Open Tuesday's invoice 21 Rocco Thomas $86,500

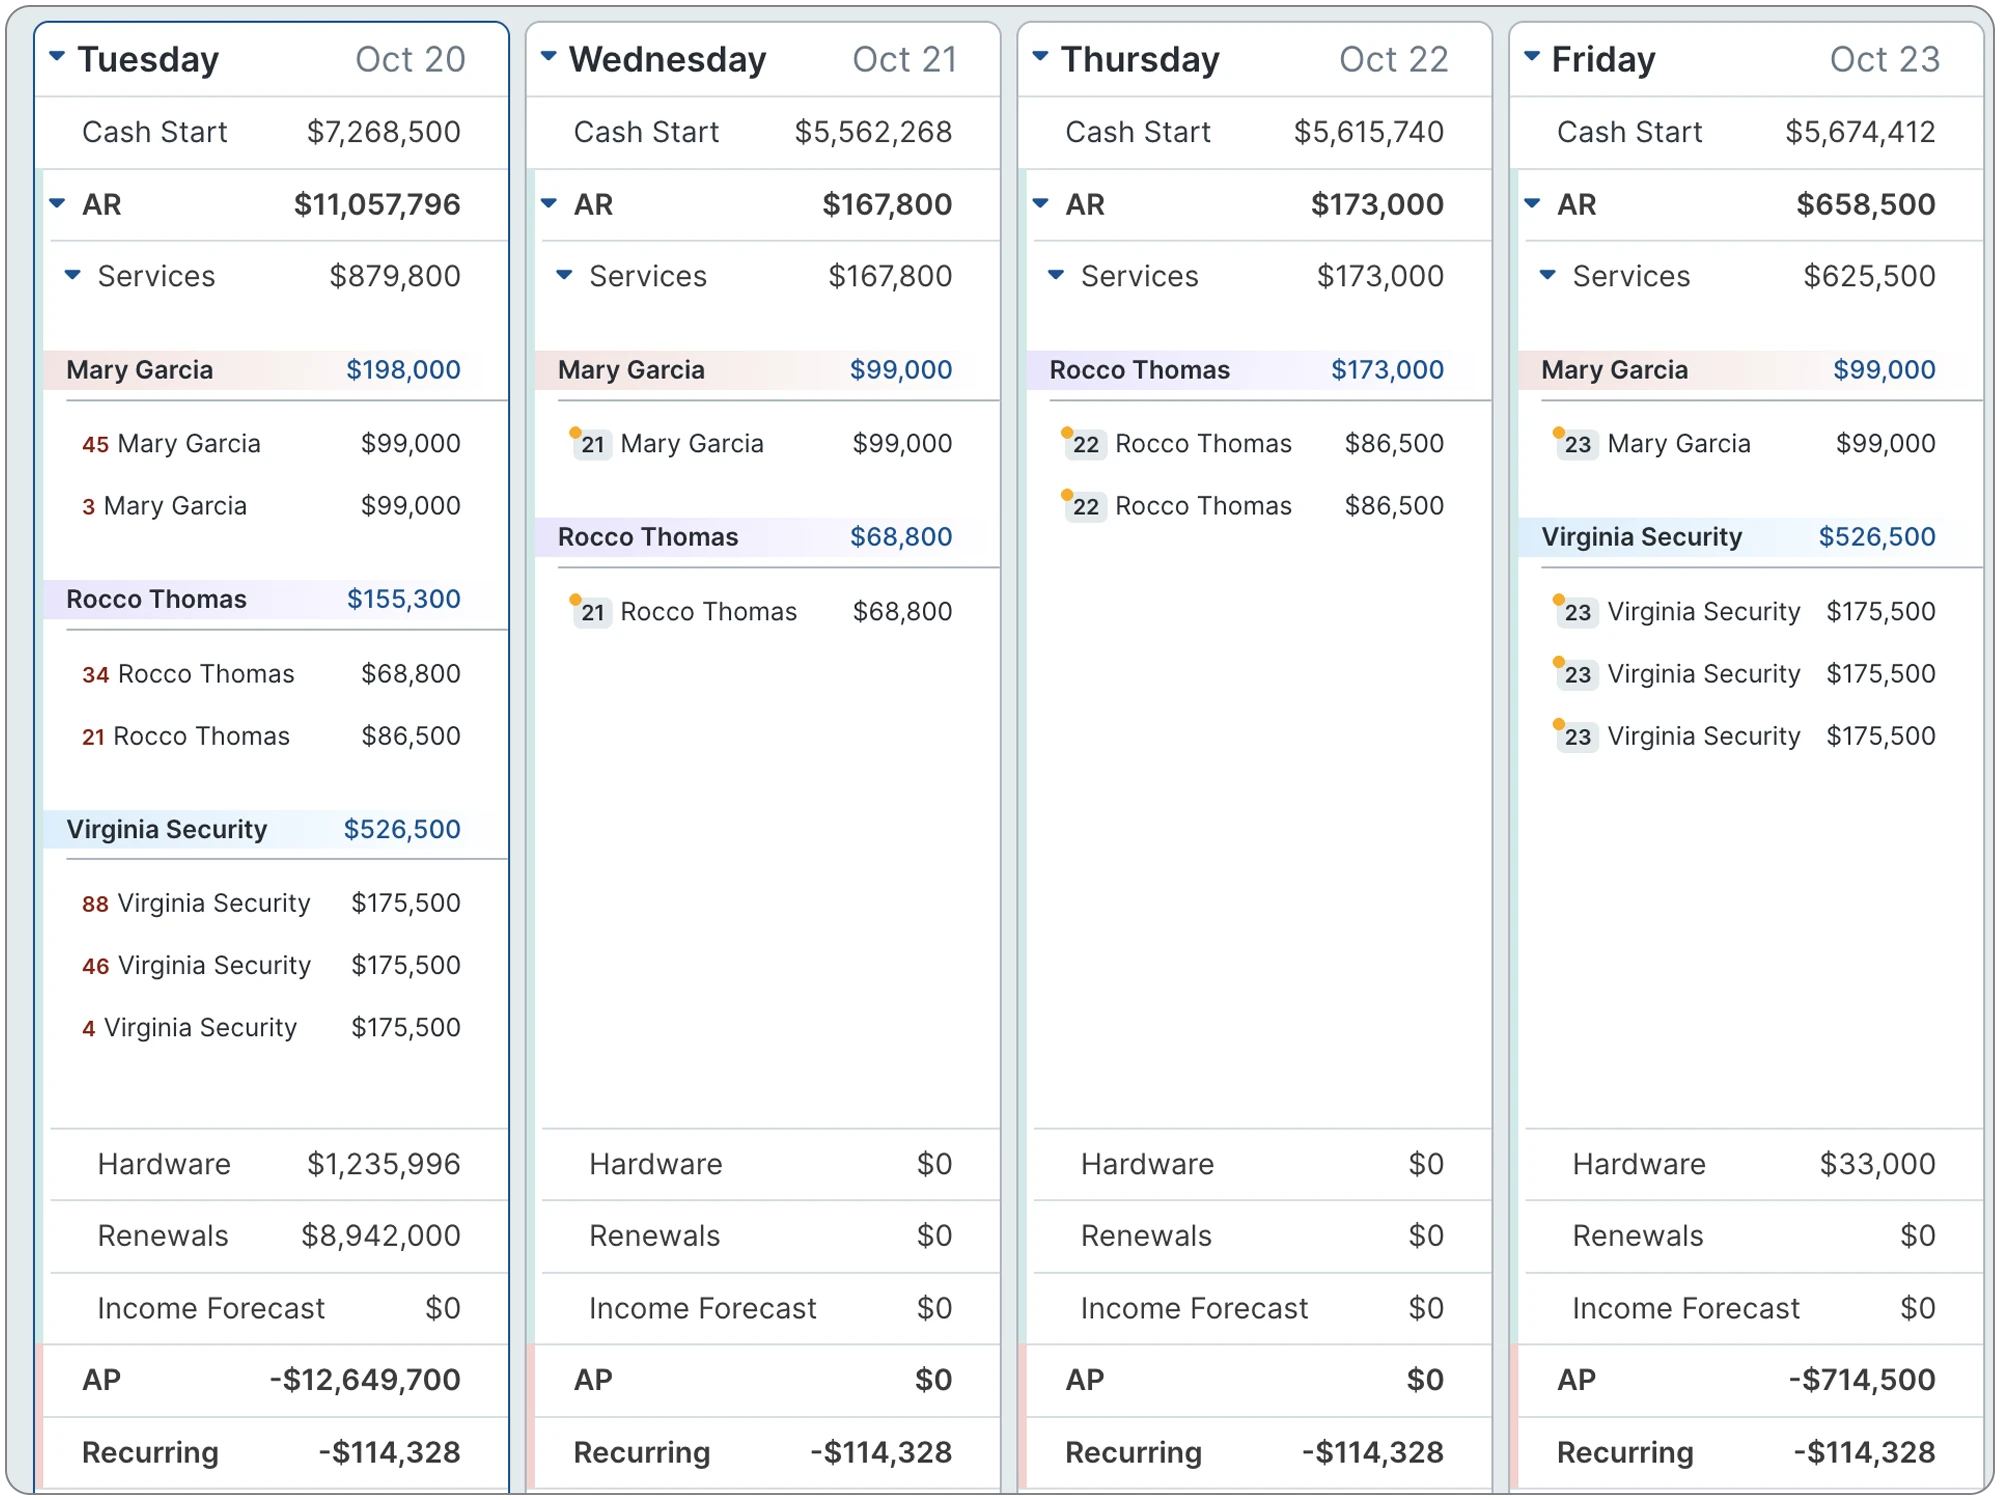coord(271,736)
